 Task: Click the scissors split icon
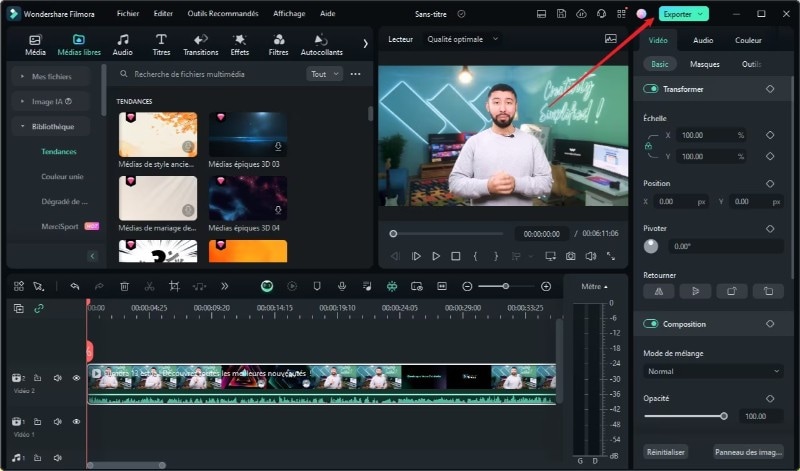point(149,286)
